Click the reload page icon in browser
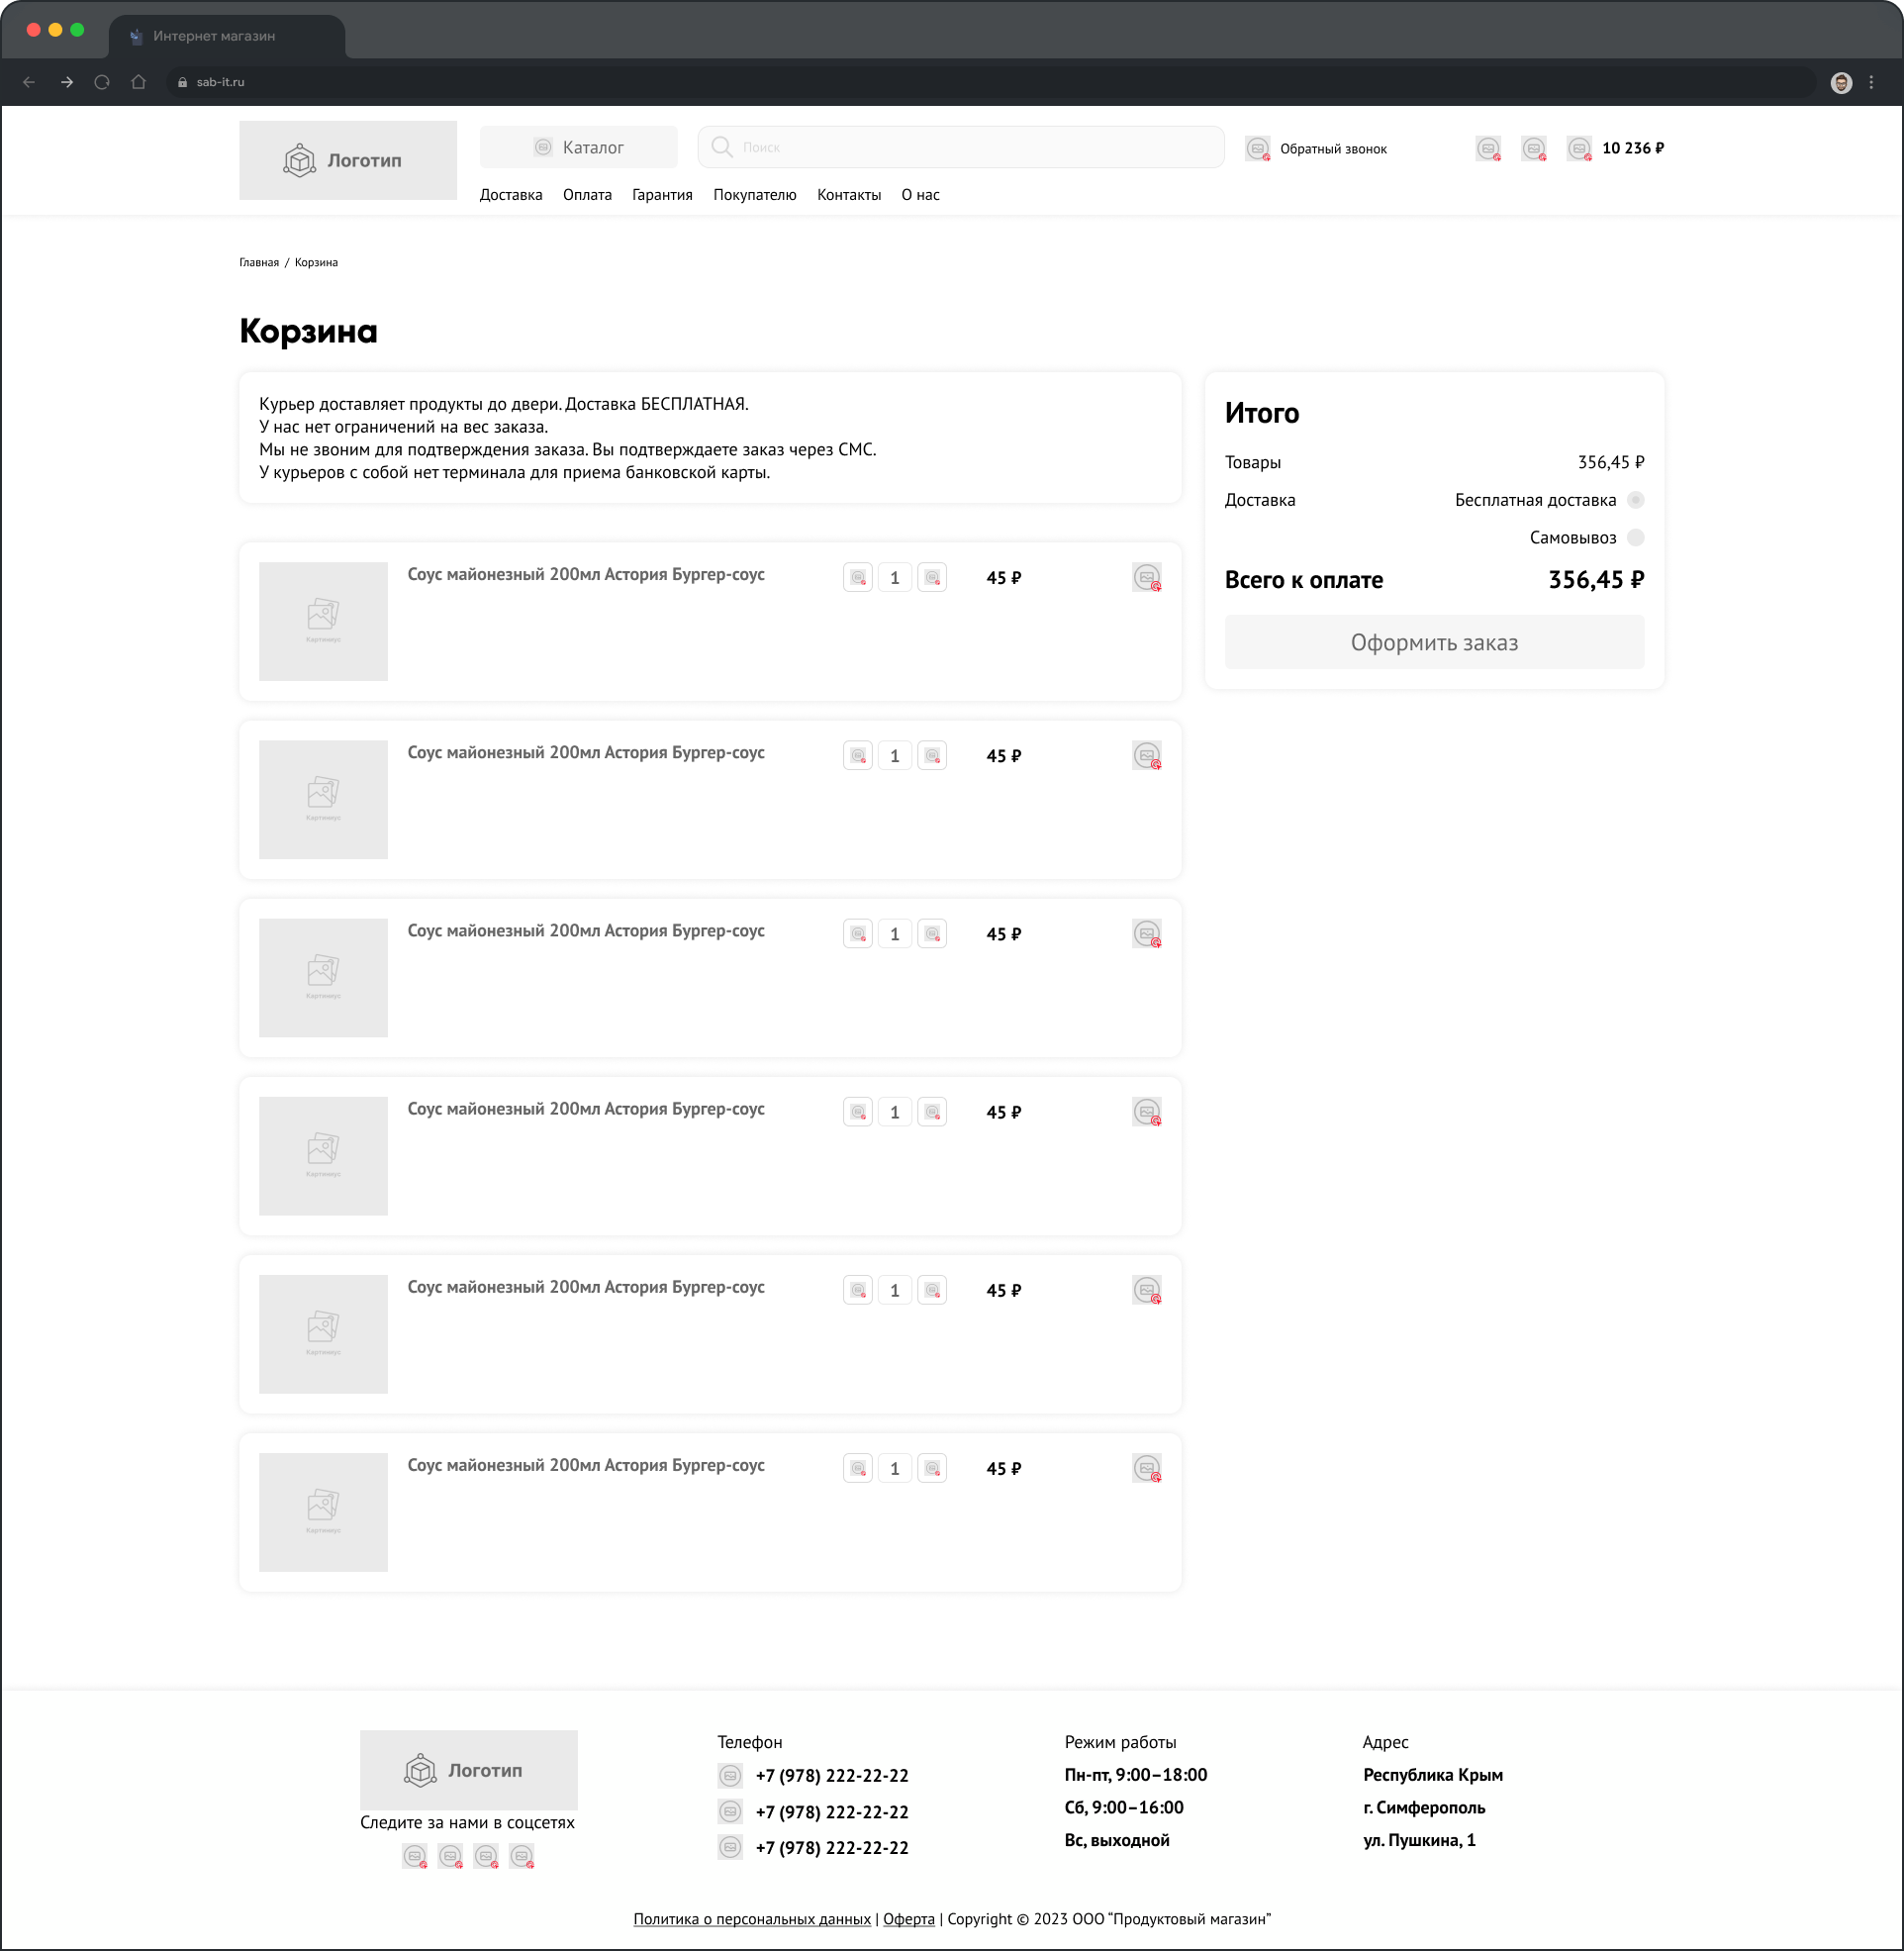 [102, 82]
